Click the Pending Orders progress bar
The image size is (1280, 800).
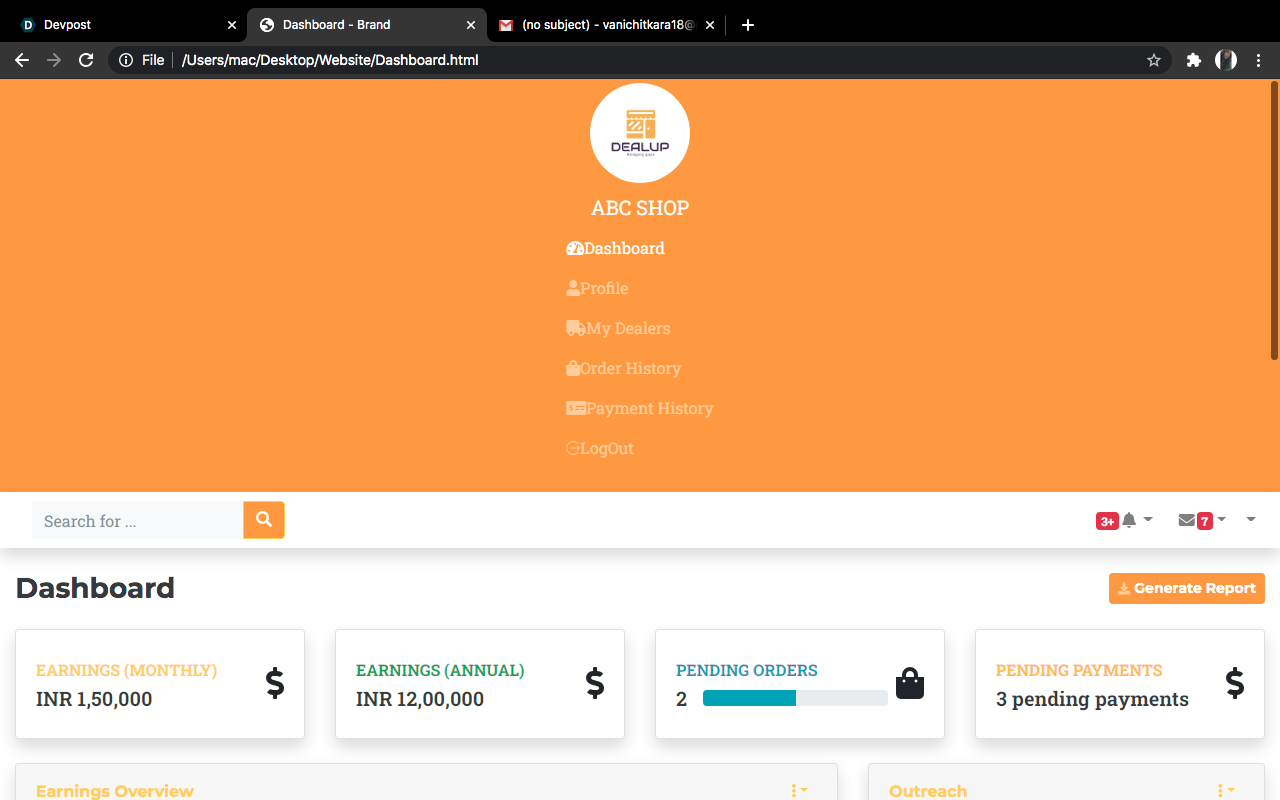point(795,698)
